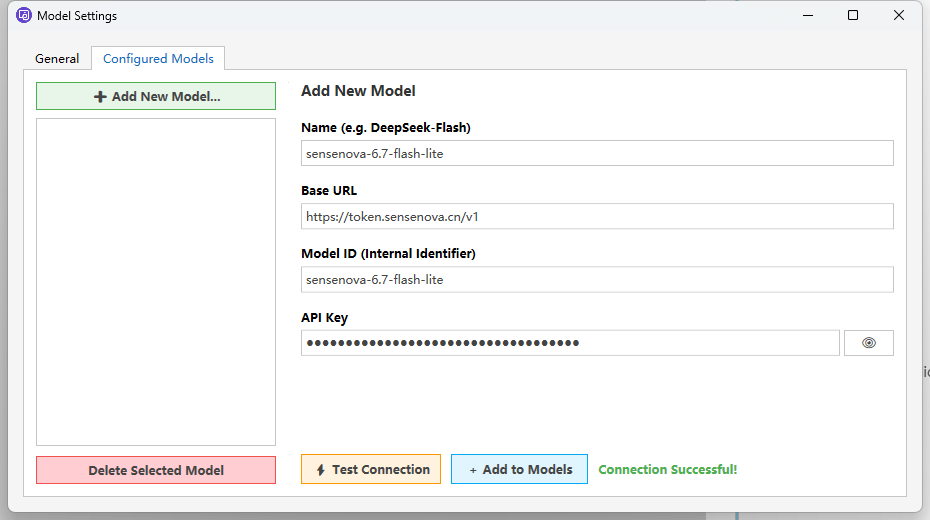Screen dimensions: 930x520
Task: Focus the Base URL input field
Action: [597, 216]
